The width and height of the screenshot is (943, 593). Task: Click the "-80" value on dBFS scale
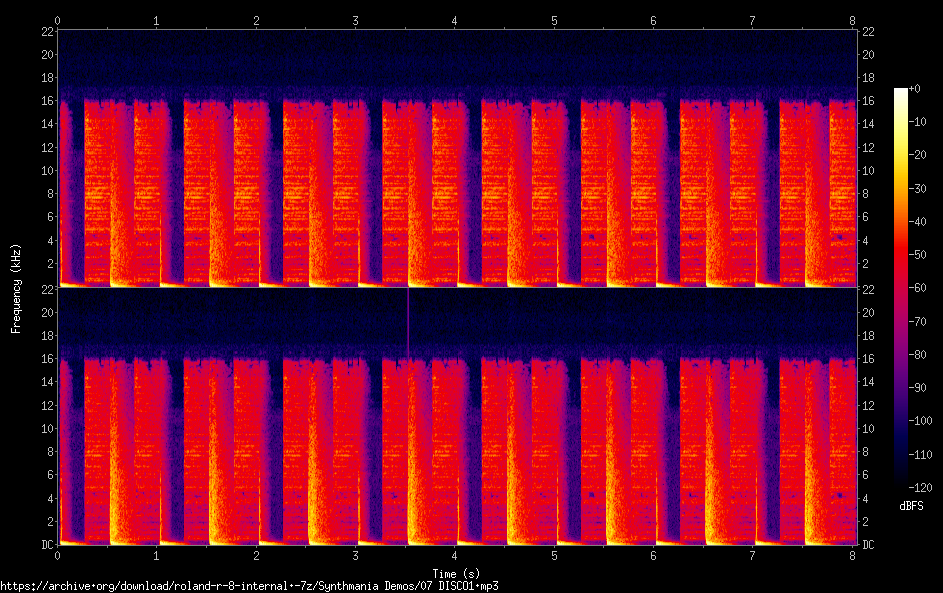pos(918,354)
